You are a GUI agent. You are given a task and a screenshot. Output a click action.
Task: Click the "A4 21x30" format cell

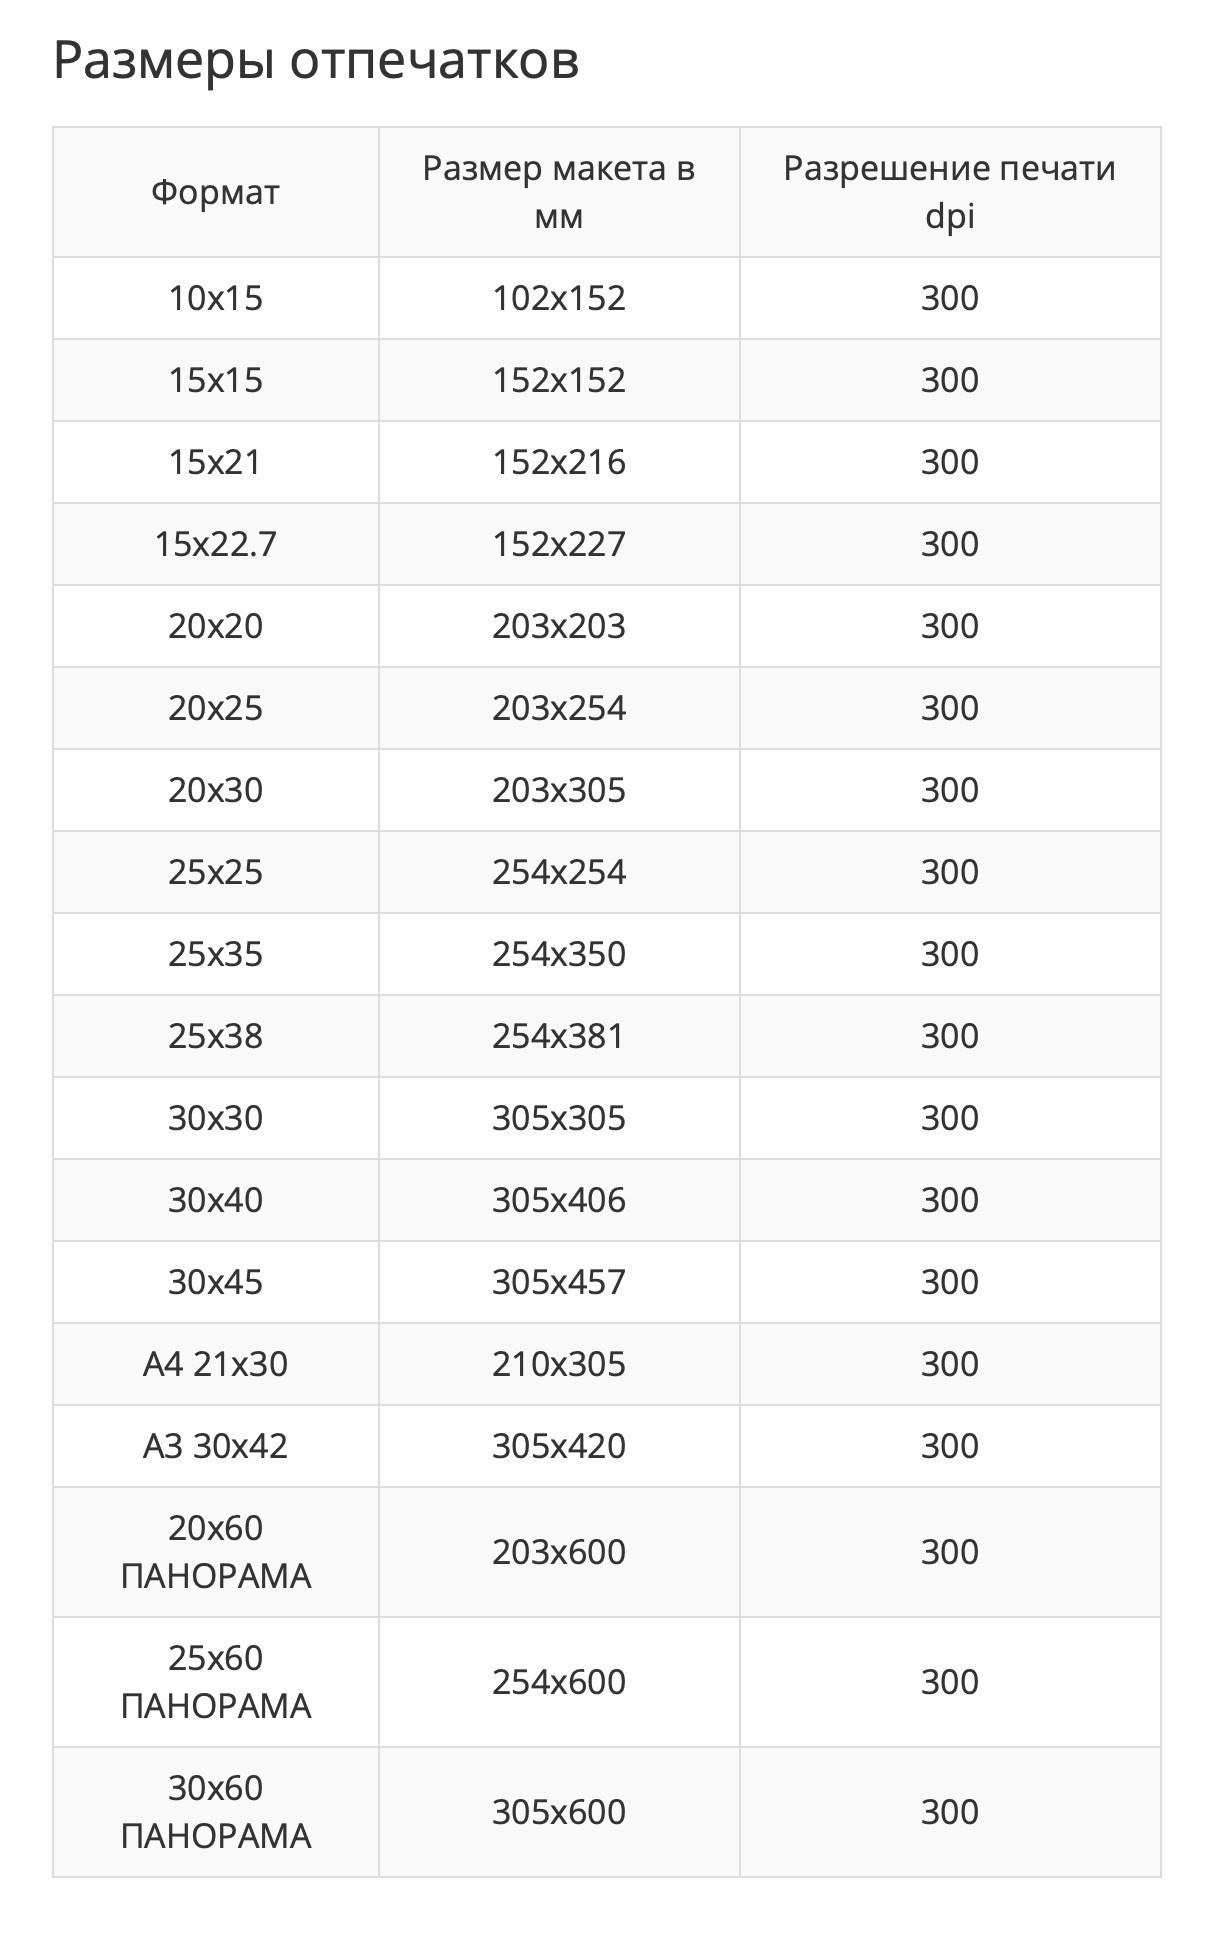point(215,1364)
